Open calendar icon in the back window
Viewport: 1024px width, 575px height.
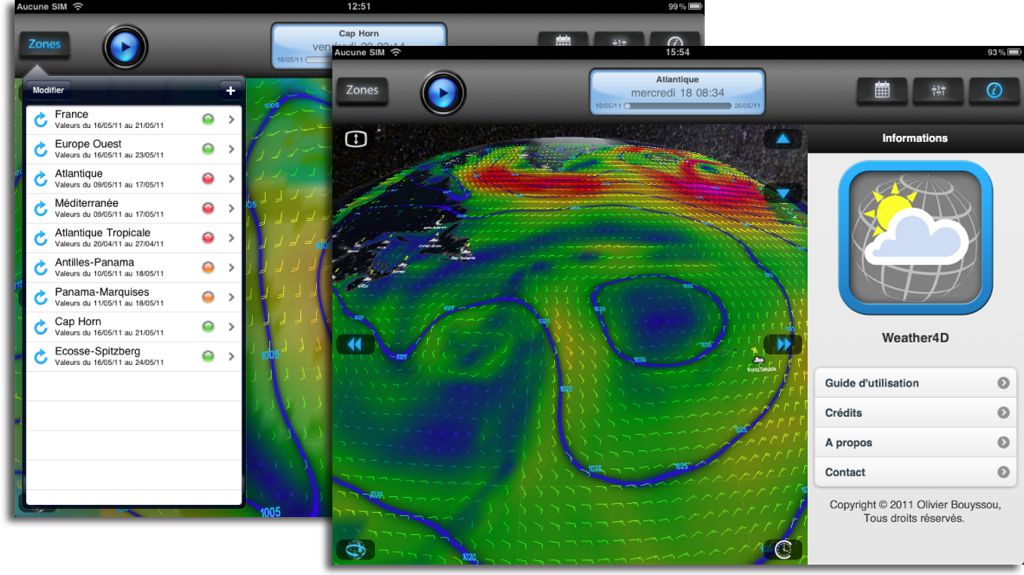(563, 39)
